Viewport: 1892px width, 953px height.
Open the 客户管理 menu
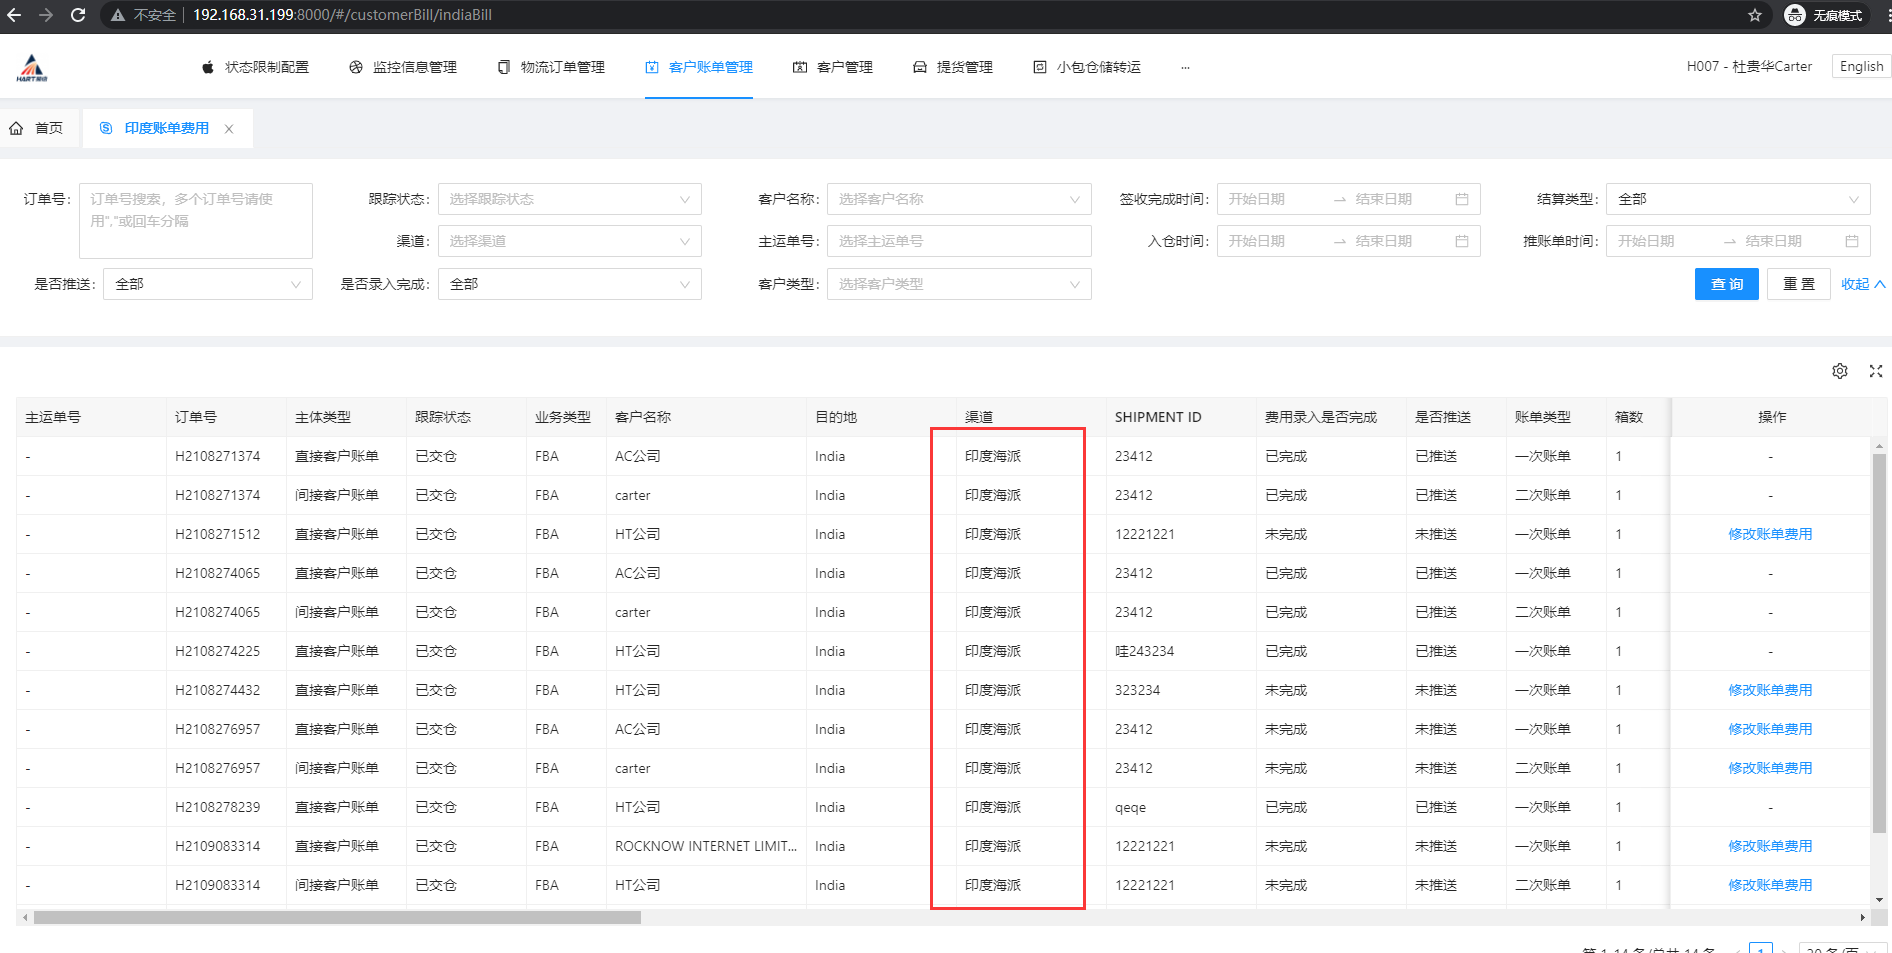[833, 67]
